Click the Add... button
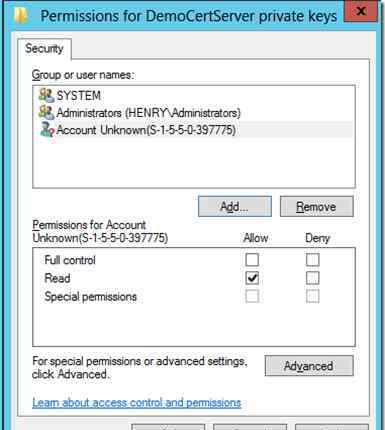Viewport: 385px width, 430px height. point(235,207)
